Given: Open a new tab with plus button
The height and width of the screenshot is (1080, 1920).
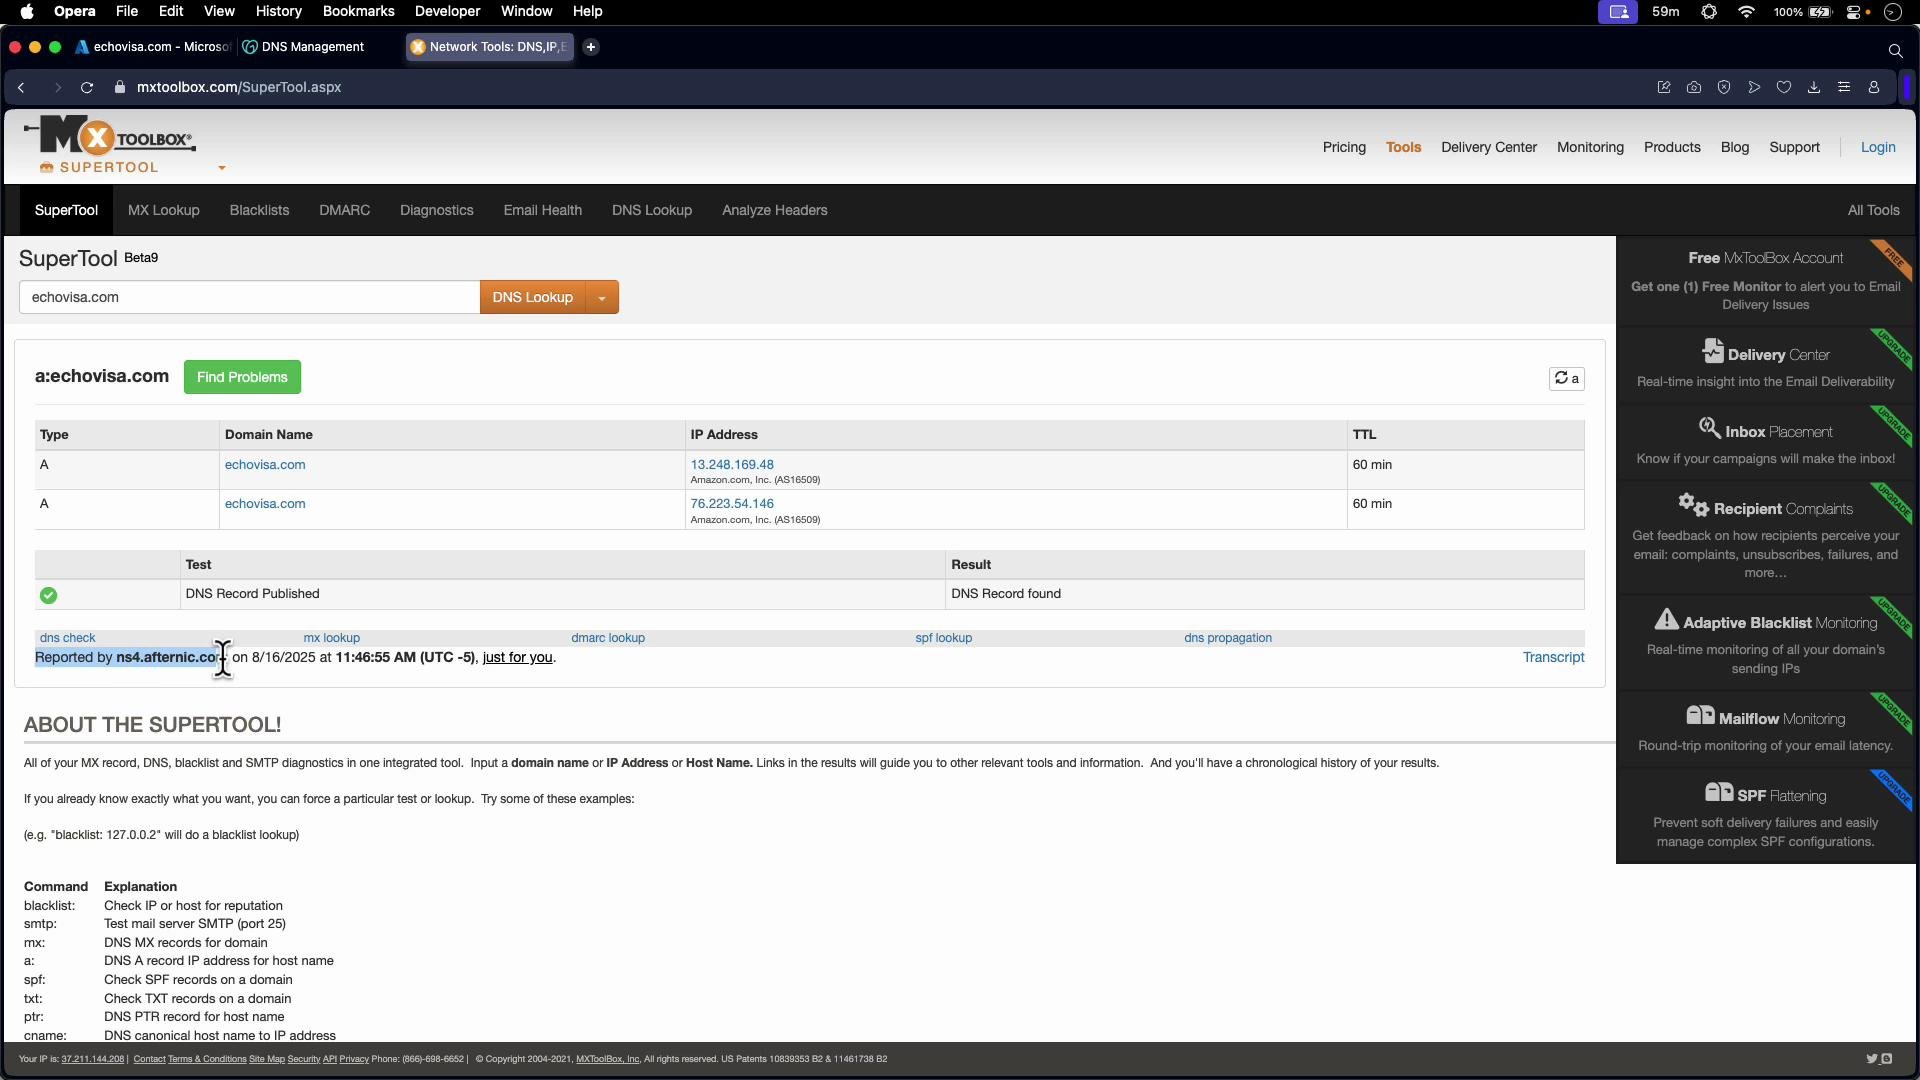Looking at the screenshot, I should click(x=591, y=47).
